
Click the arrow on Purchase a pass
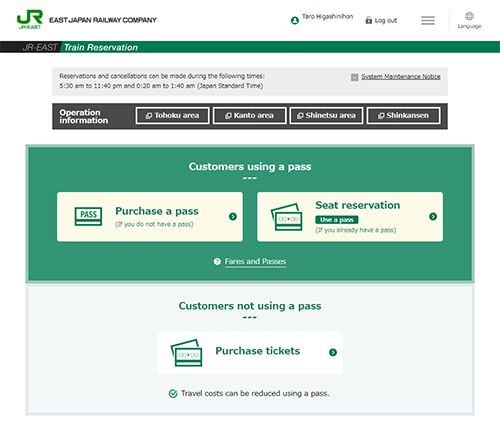click(233, 217)
